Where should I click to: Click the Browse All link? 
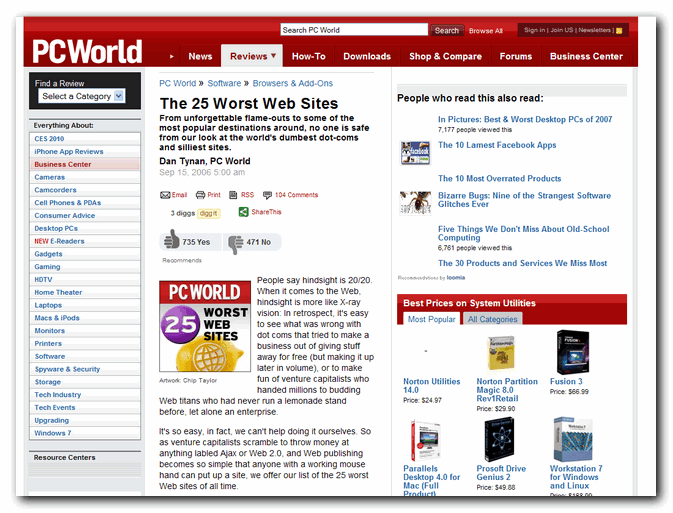485,31
